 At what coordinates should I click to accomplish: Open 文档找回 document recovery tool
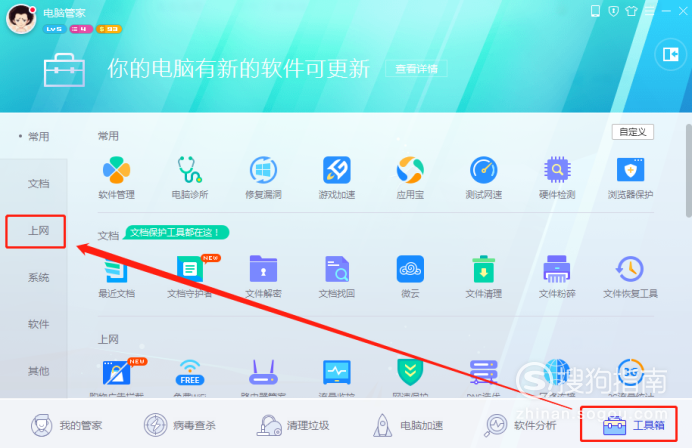(x=337, y=277)
